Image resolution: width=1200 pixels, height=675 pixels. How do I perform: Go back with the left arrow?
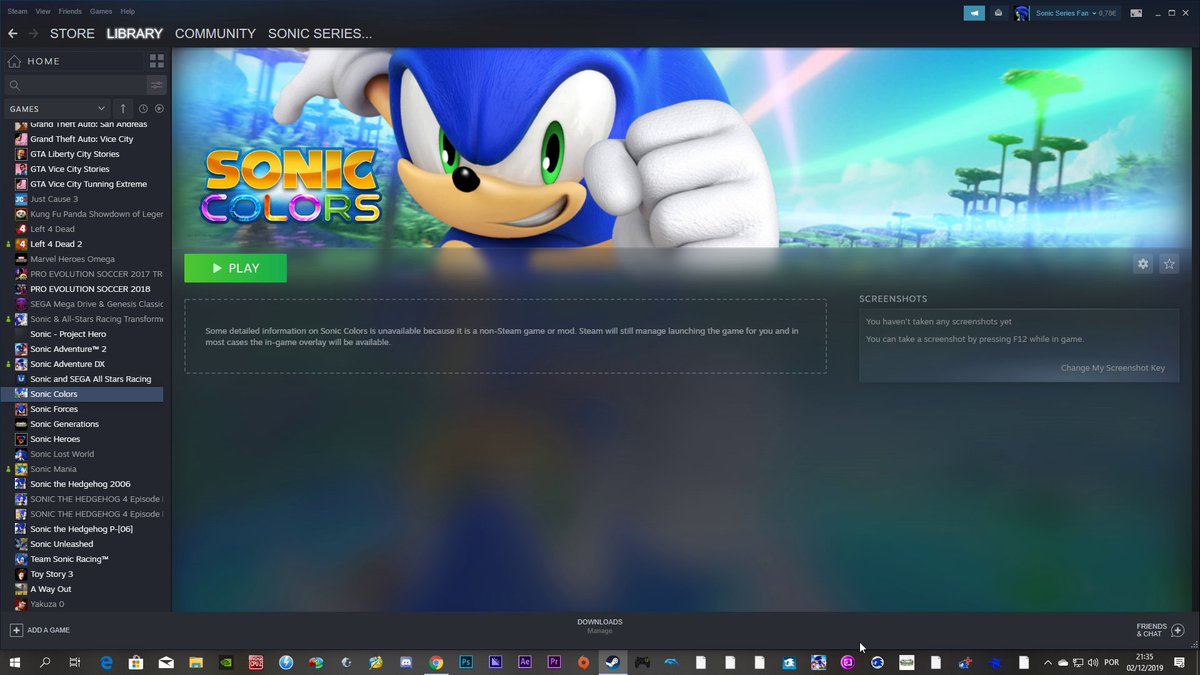coord(13,34)
